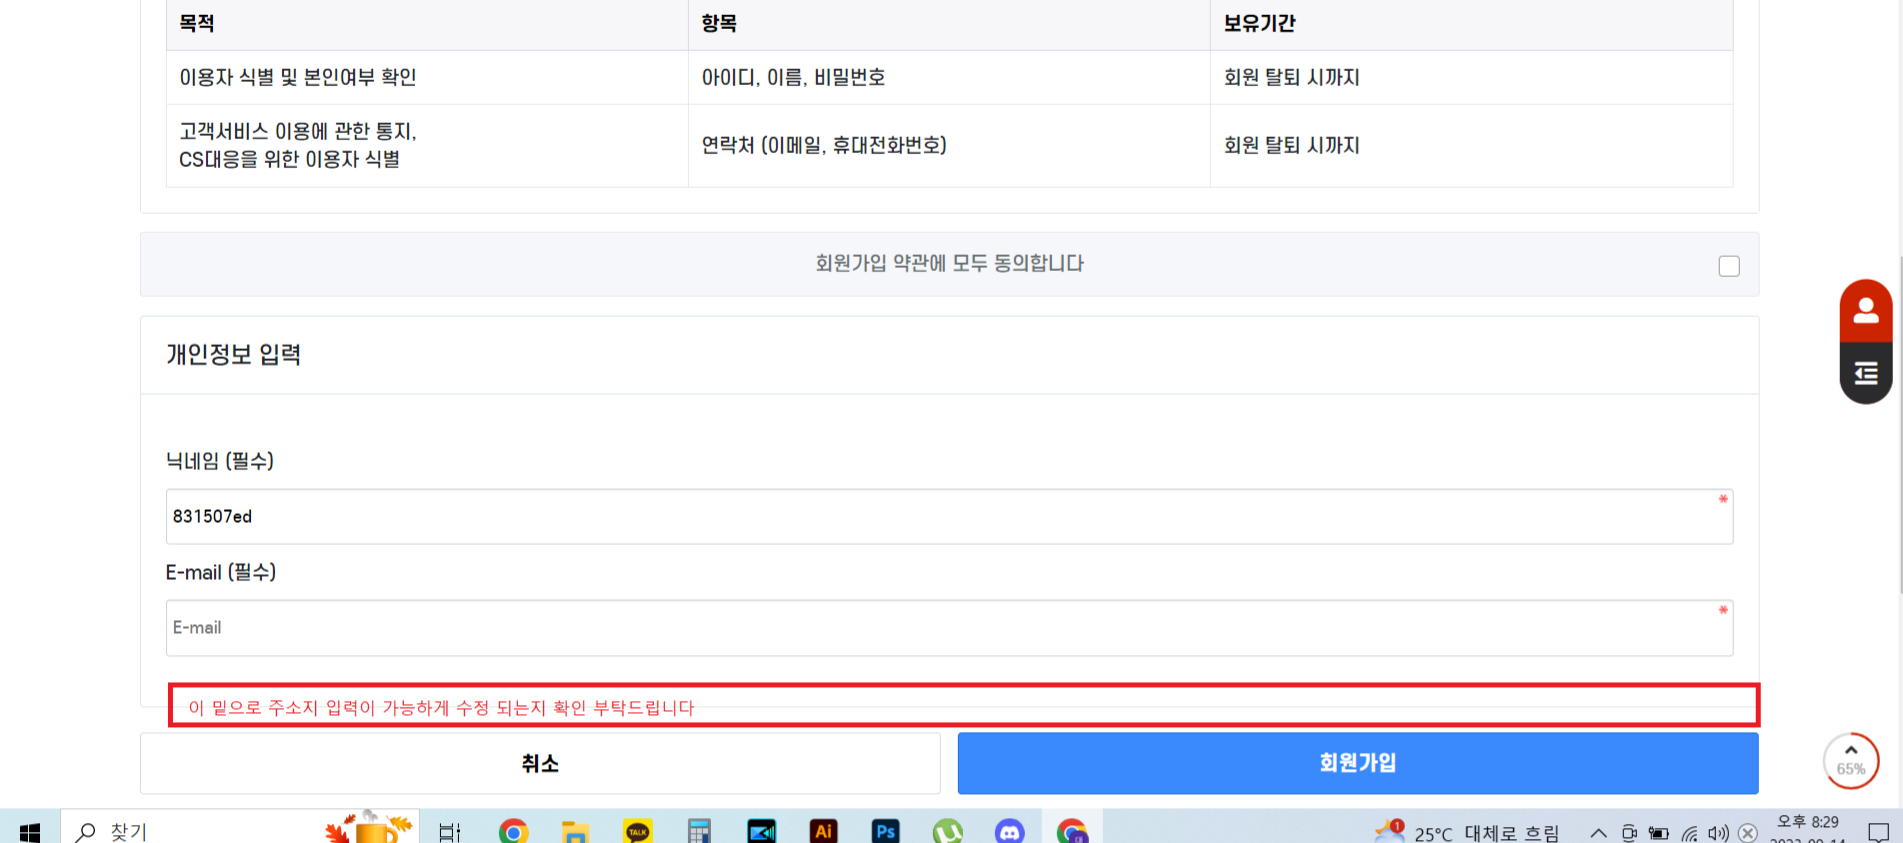This screenshot has height=843, width=1903.
Task: Open the Wi-Fi network panel
Action: coord(1689,833)
